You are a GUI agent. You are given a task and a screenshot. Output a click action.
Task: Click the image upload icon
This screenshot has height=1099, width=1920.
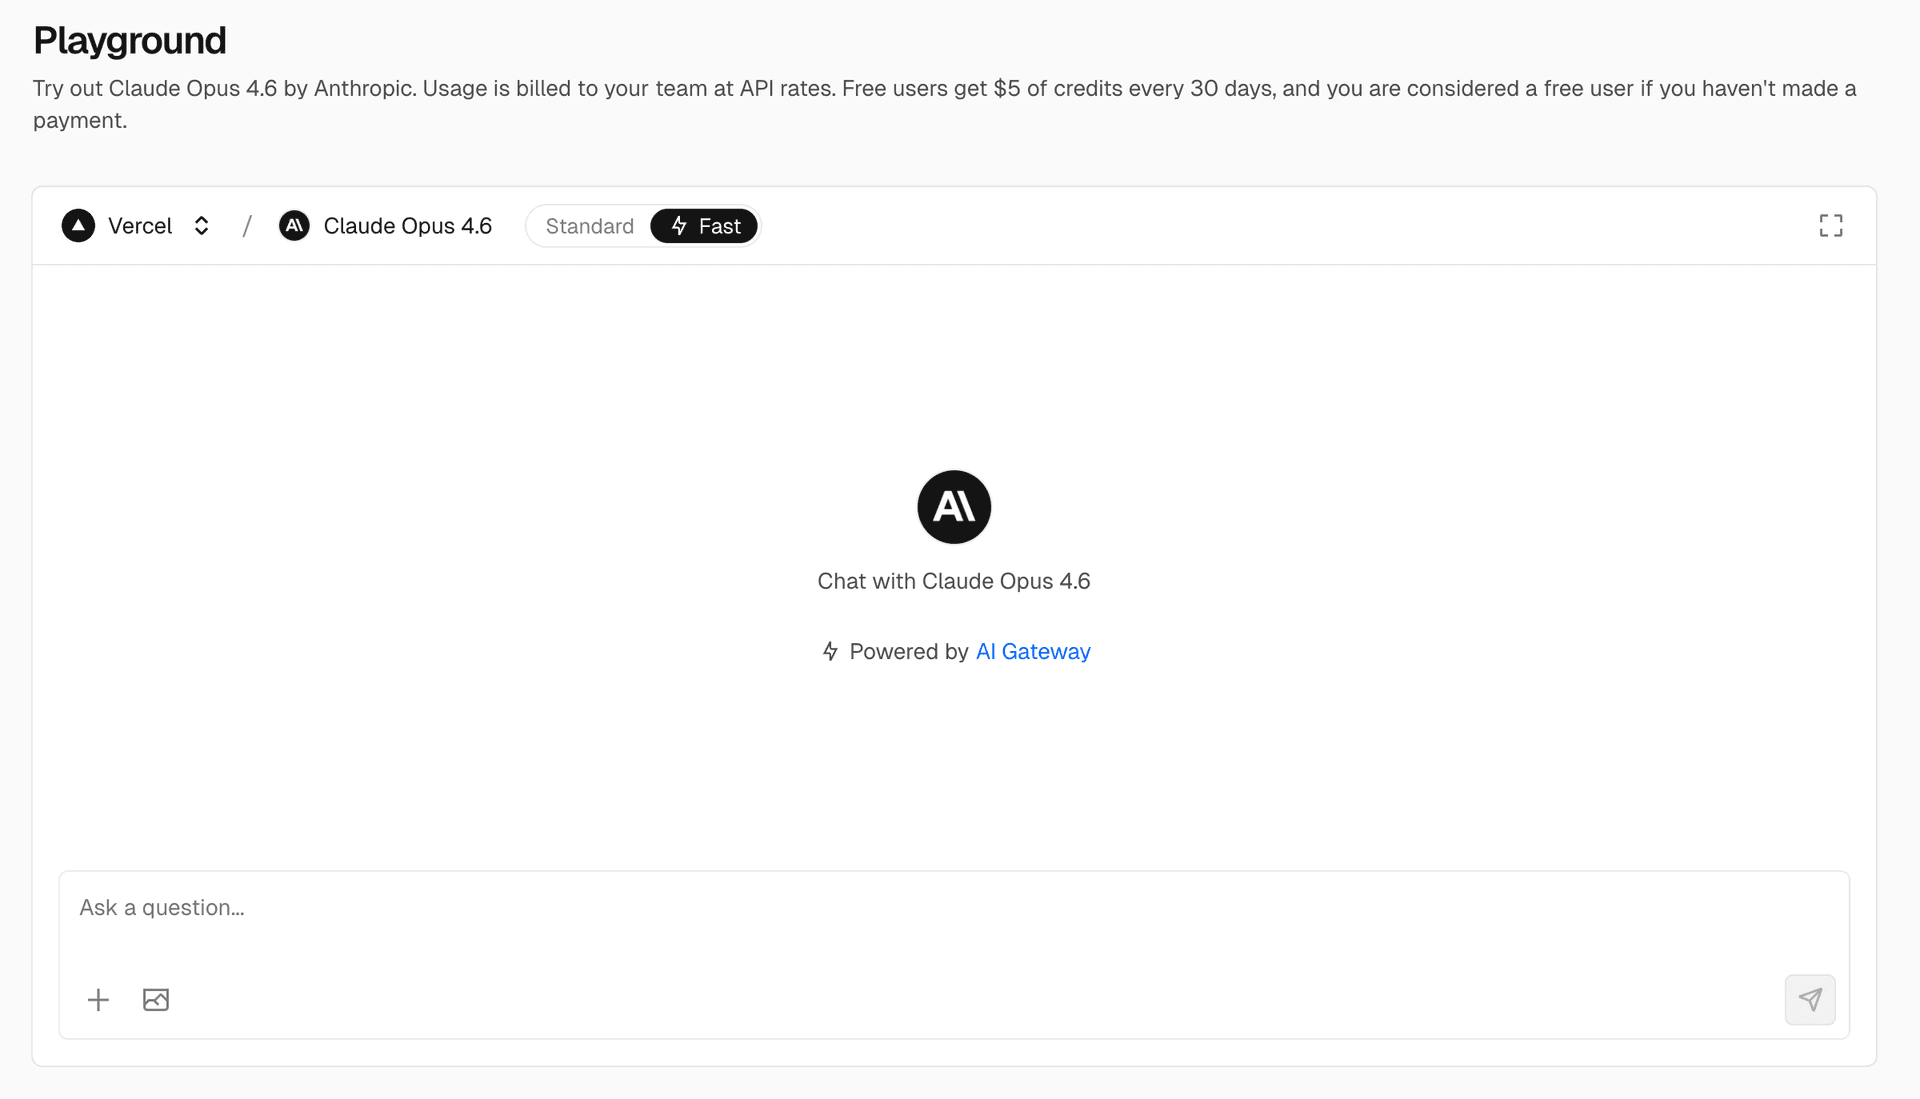coord(156,1000)
